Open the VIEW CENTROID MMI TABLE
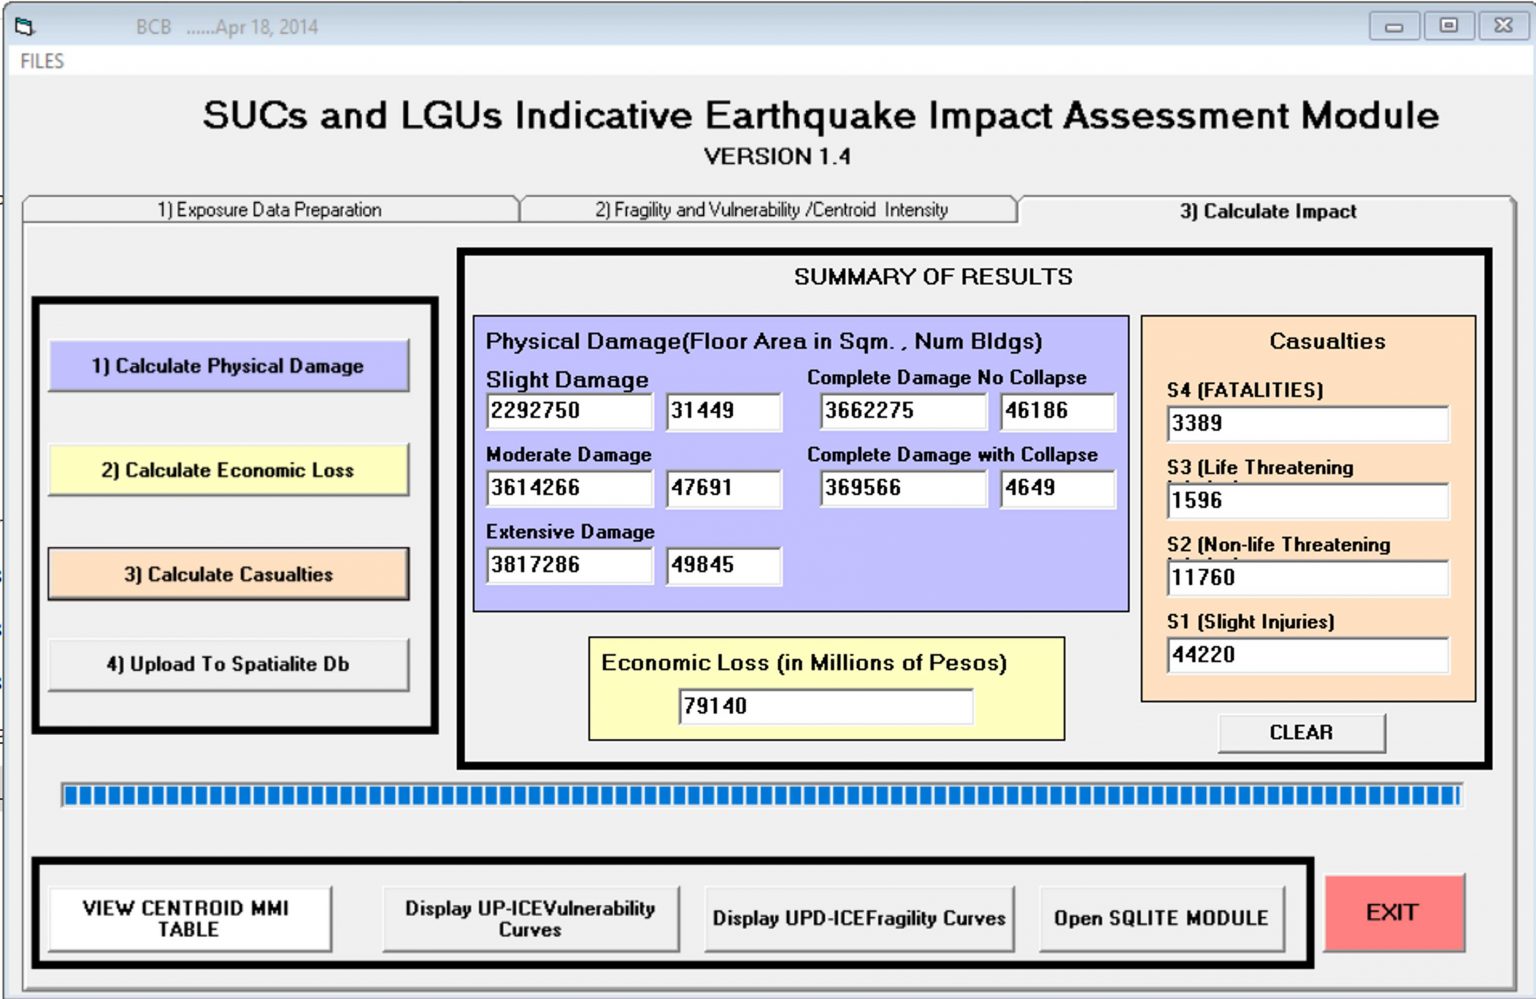Screen dimensions: 1536x999 [x=188, y=916]
